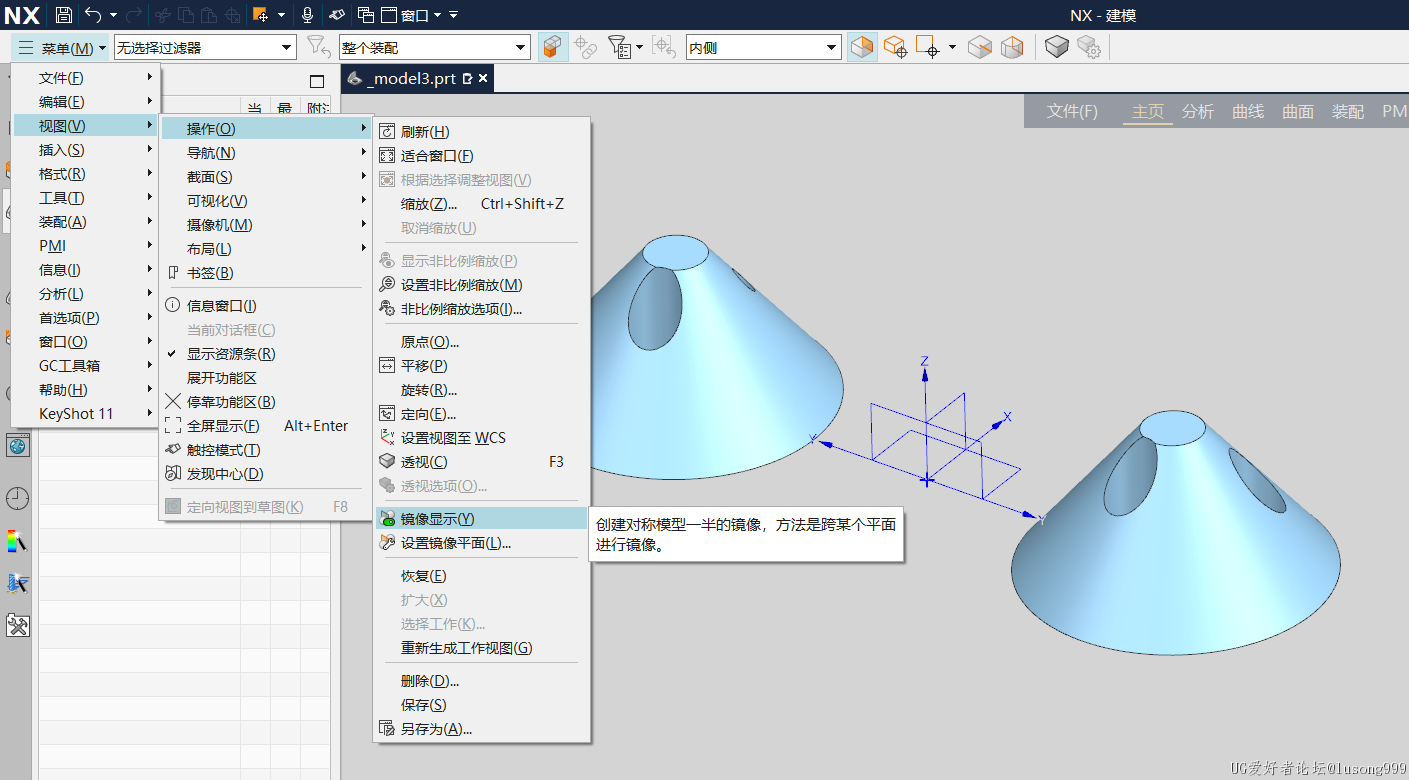The height and width of the screenshot is (780, 1409).
Task: Click the wrench tools icon in resource bar
Action: point(17,626)
